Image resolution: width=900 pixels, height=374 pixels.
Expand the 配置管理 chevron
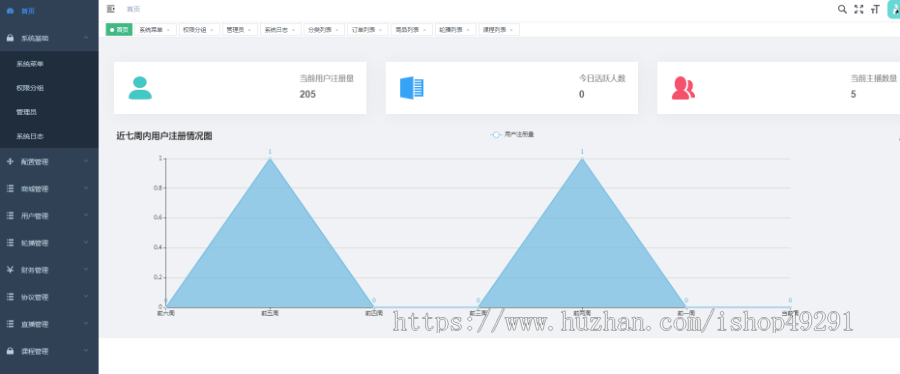(x=86, y=161)
